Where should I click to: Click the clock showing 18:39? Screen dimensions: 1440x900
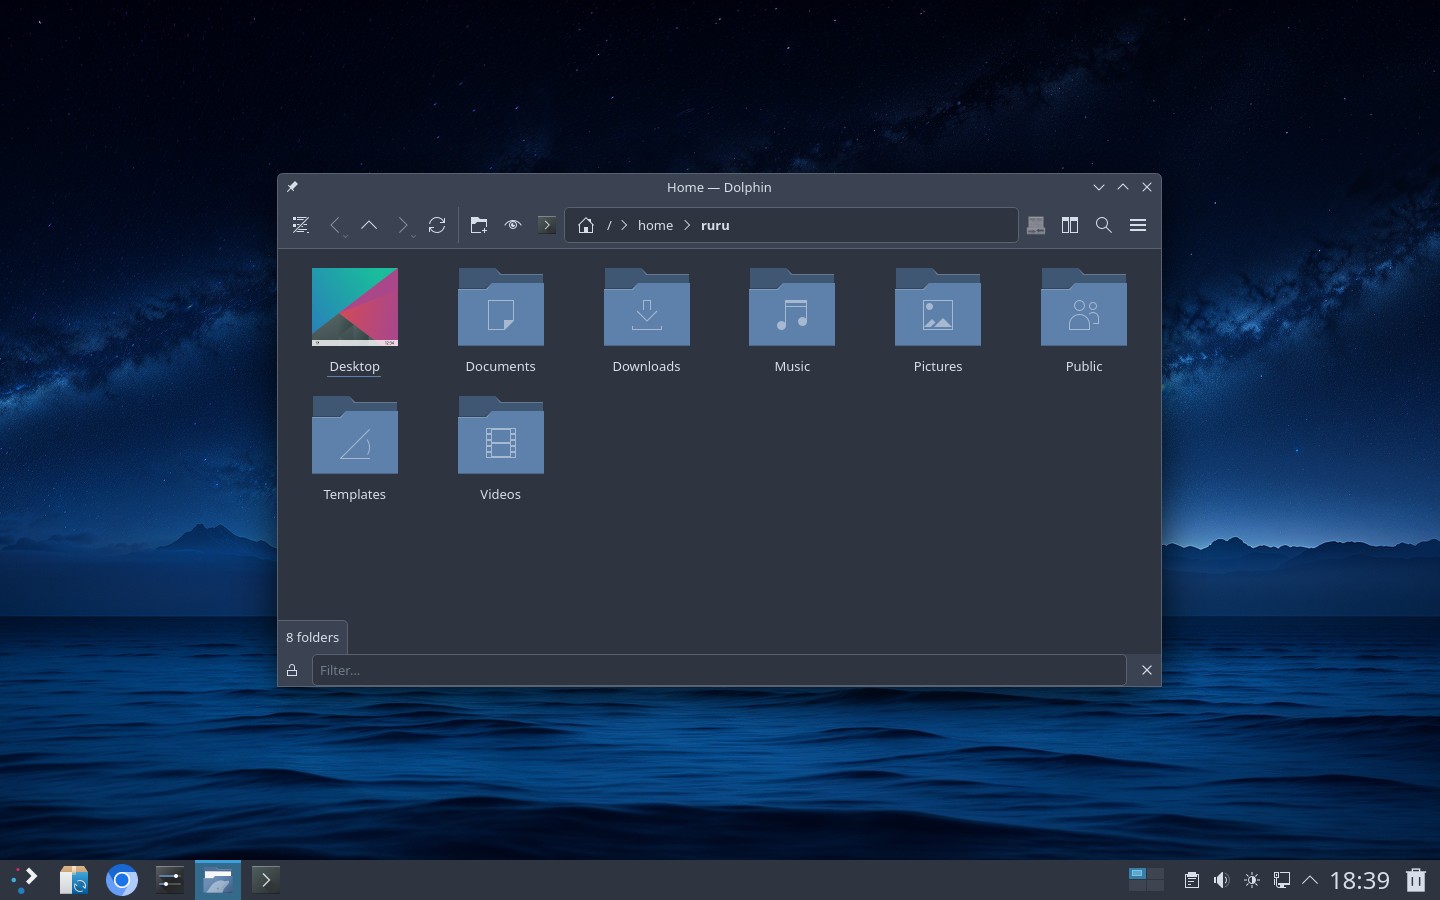(1359, 880)
